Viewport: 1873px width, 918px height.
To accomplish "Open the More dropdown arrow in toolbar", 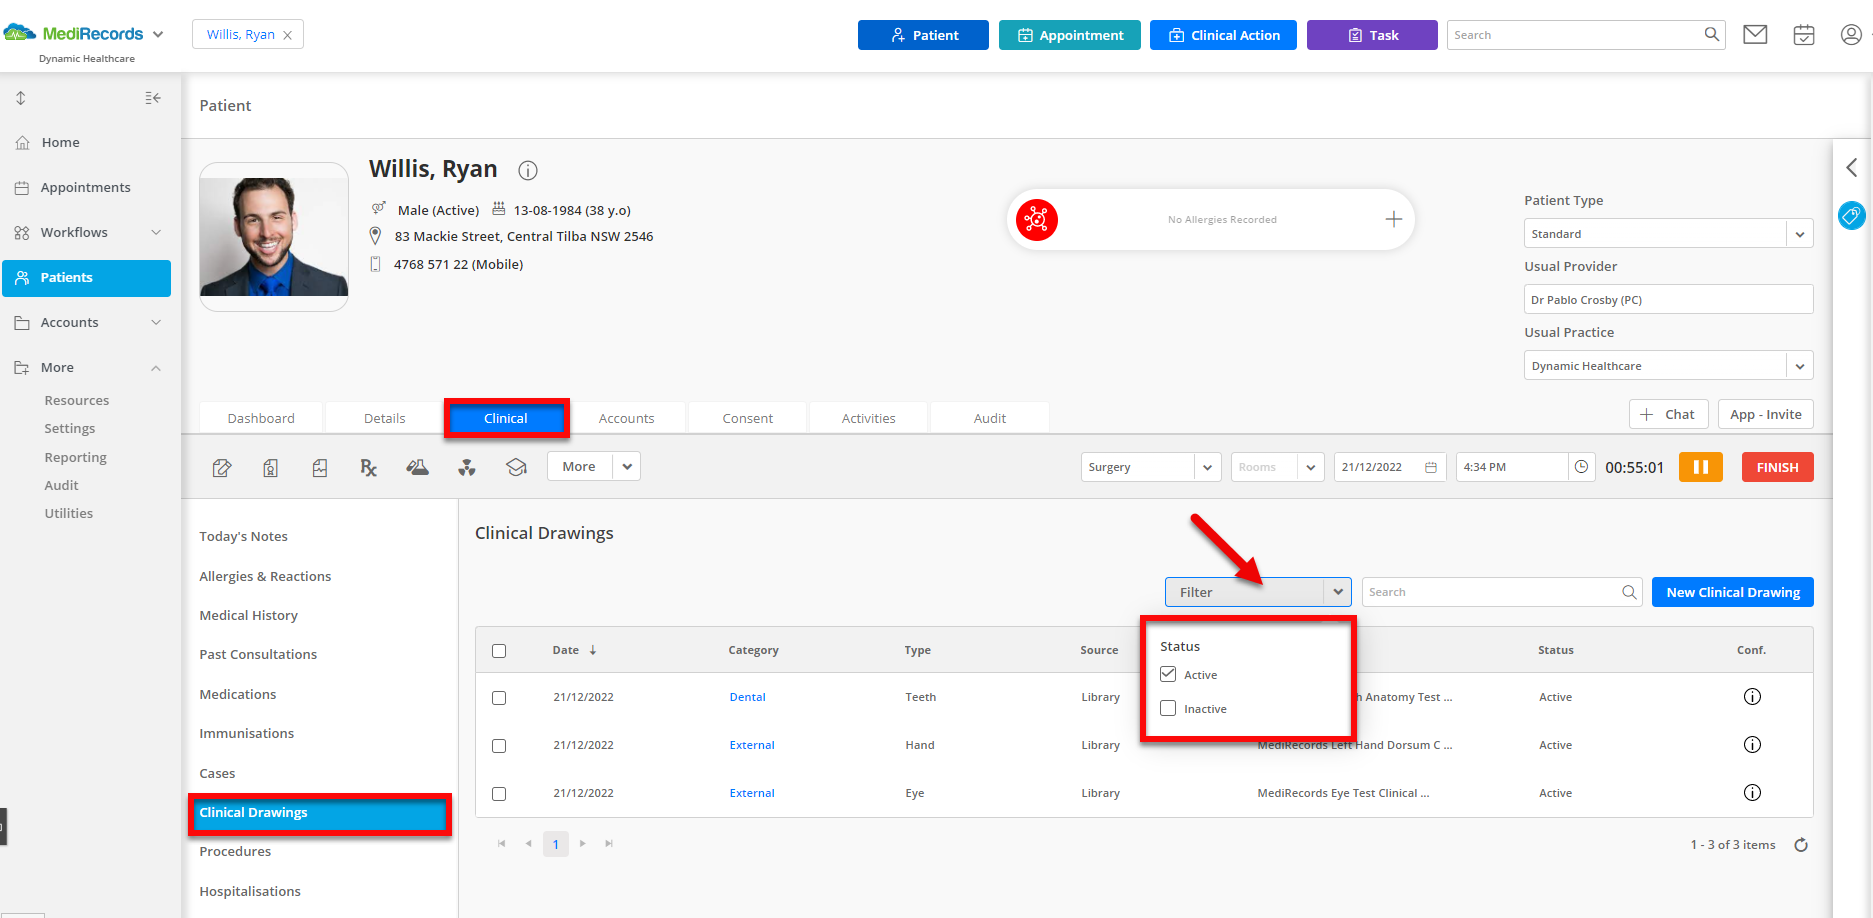I will (627, 466).
